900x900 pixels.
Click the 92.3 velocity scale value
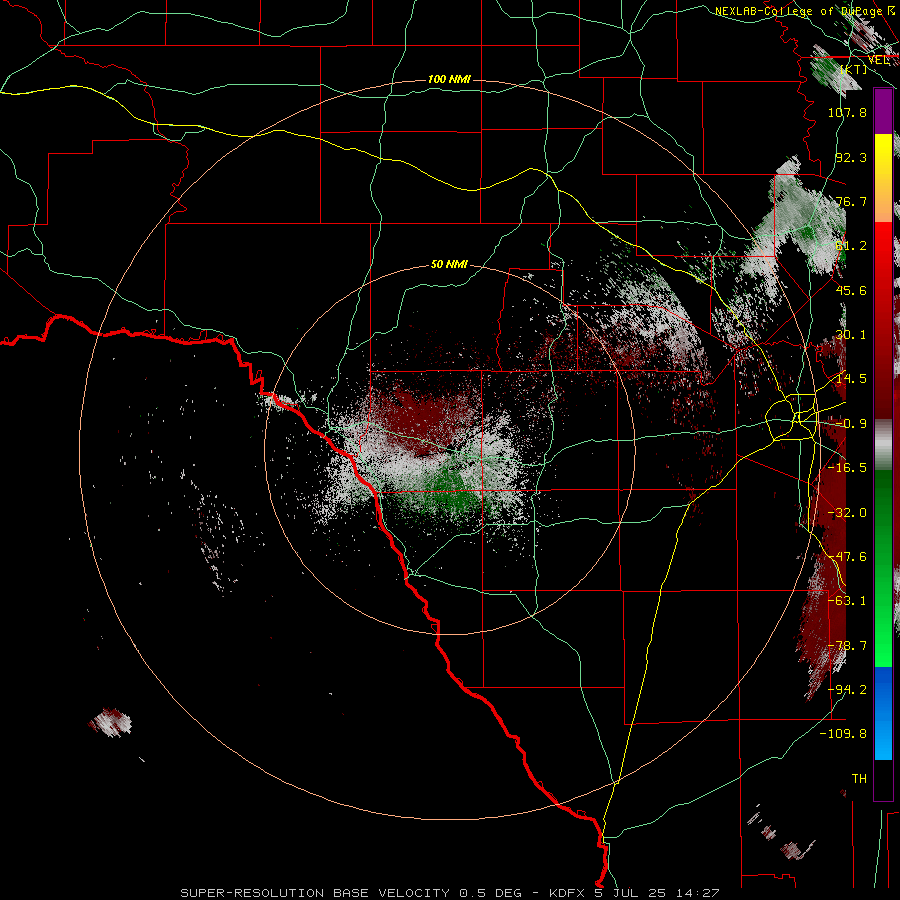(x=851, y=157)
